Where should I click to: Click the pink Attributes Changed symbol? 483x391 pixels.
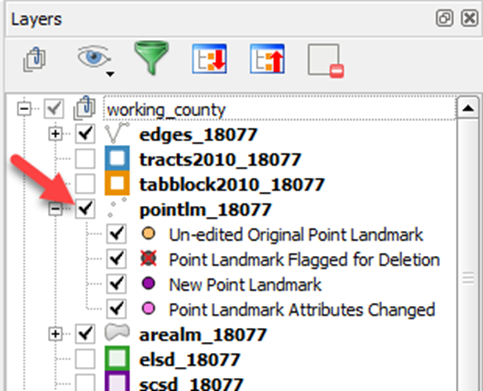[148, 308]
